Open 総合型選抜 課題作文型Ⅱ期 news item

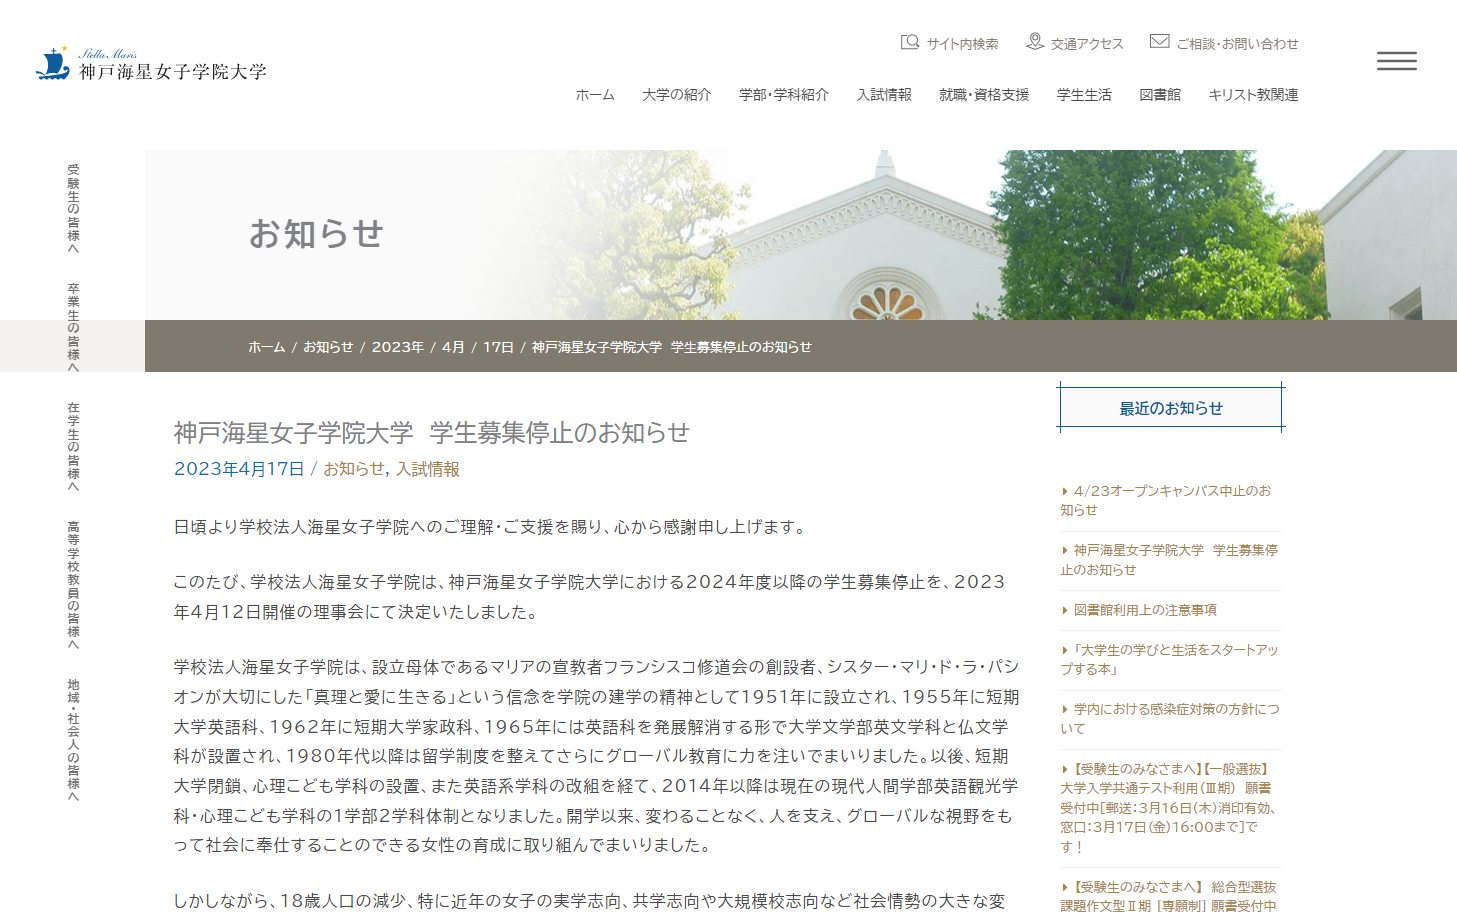click(x=1168, y=896)
